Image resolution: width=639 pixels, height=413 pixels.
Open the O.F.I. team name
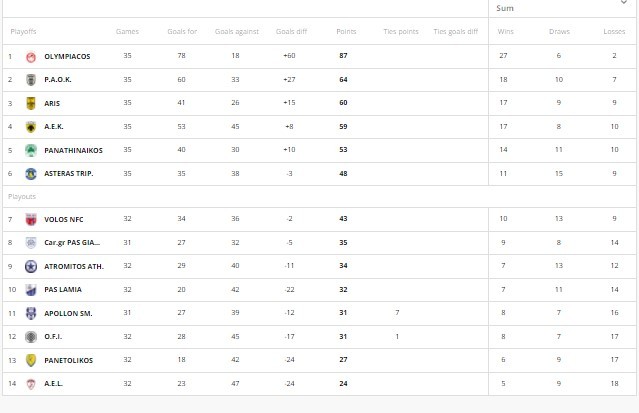point(53,337)
